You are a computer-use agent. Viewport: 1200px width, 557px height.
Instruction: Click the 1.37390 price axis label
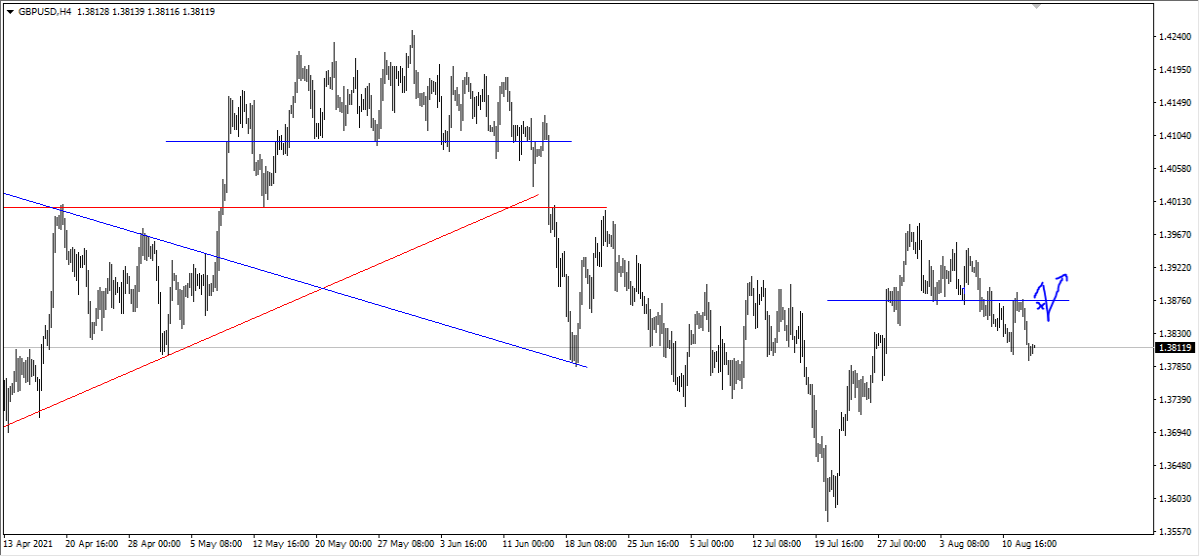[1173, 400]
